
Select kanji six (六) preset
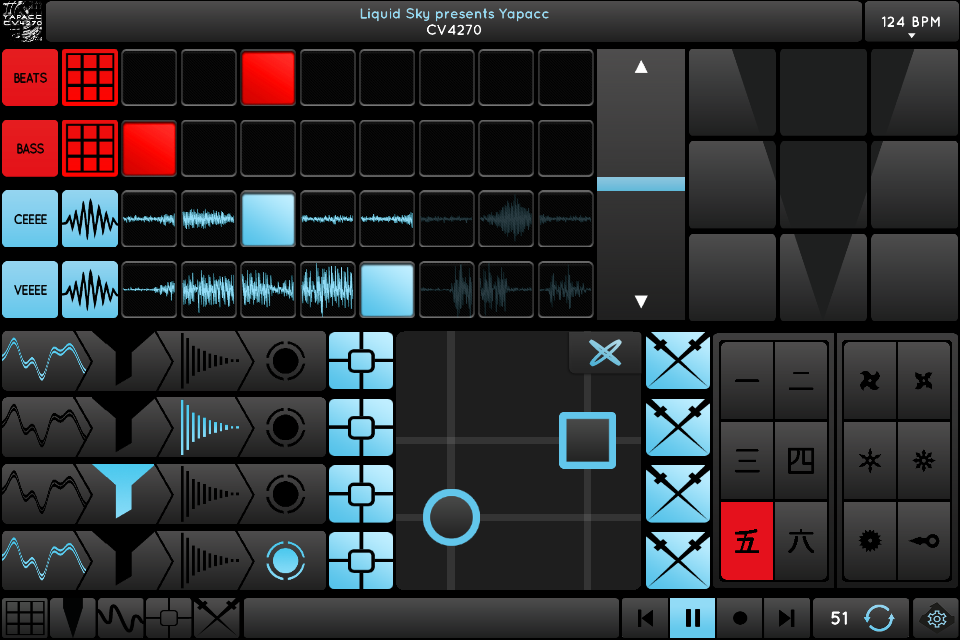point(801,541)
